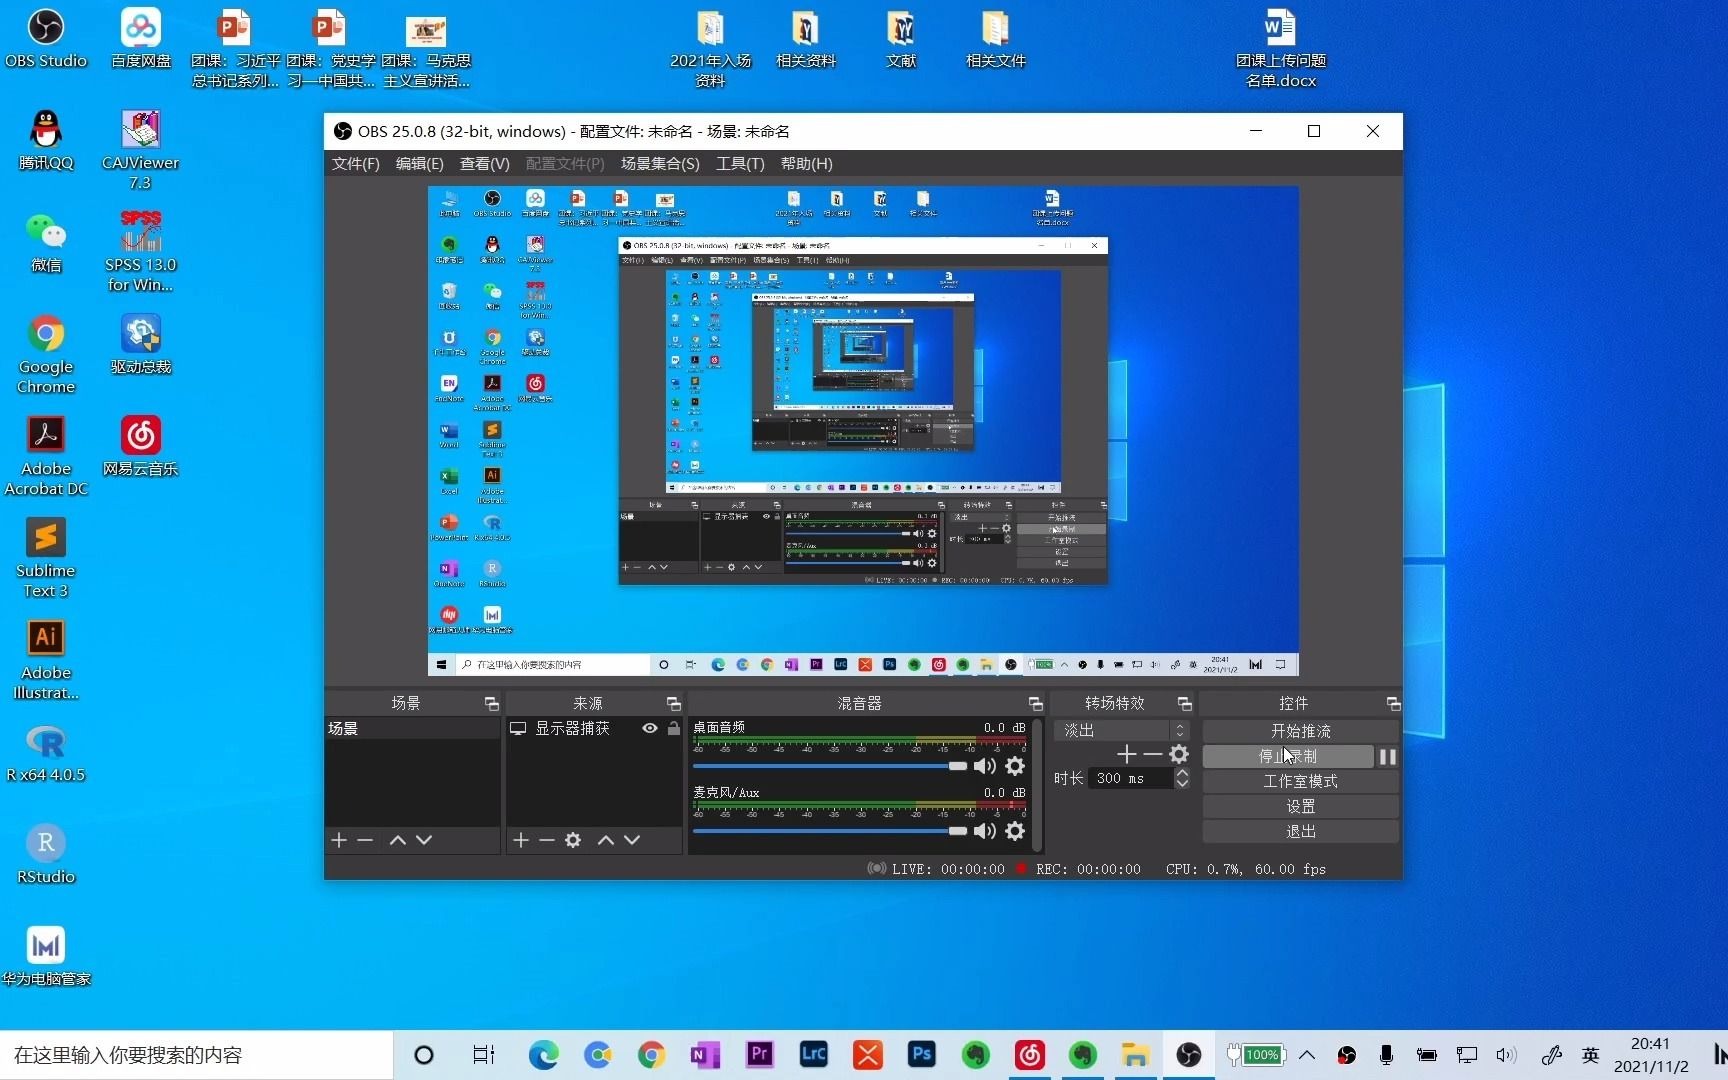This screenshot has width=1728, height=1080.
Task: Open 百度网盘 desktop icon
Action: tap(141, 38)
